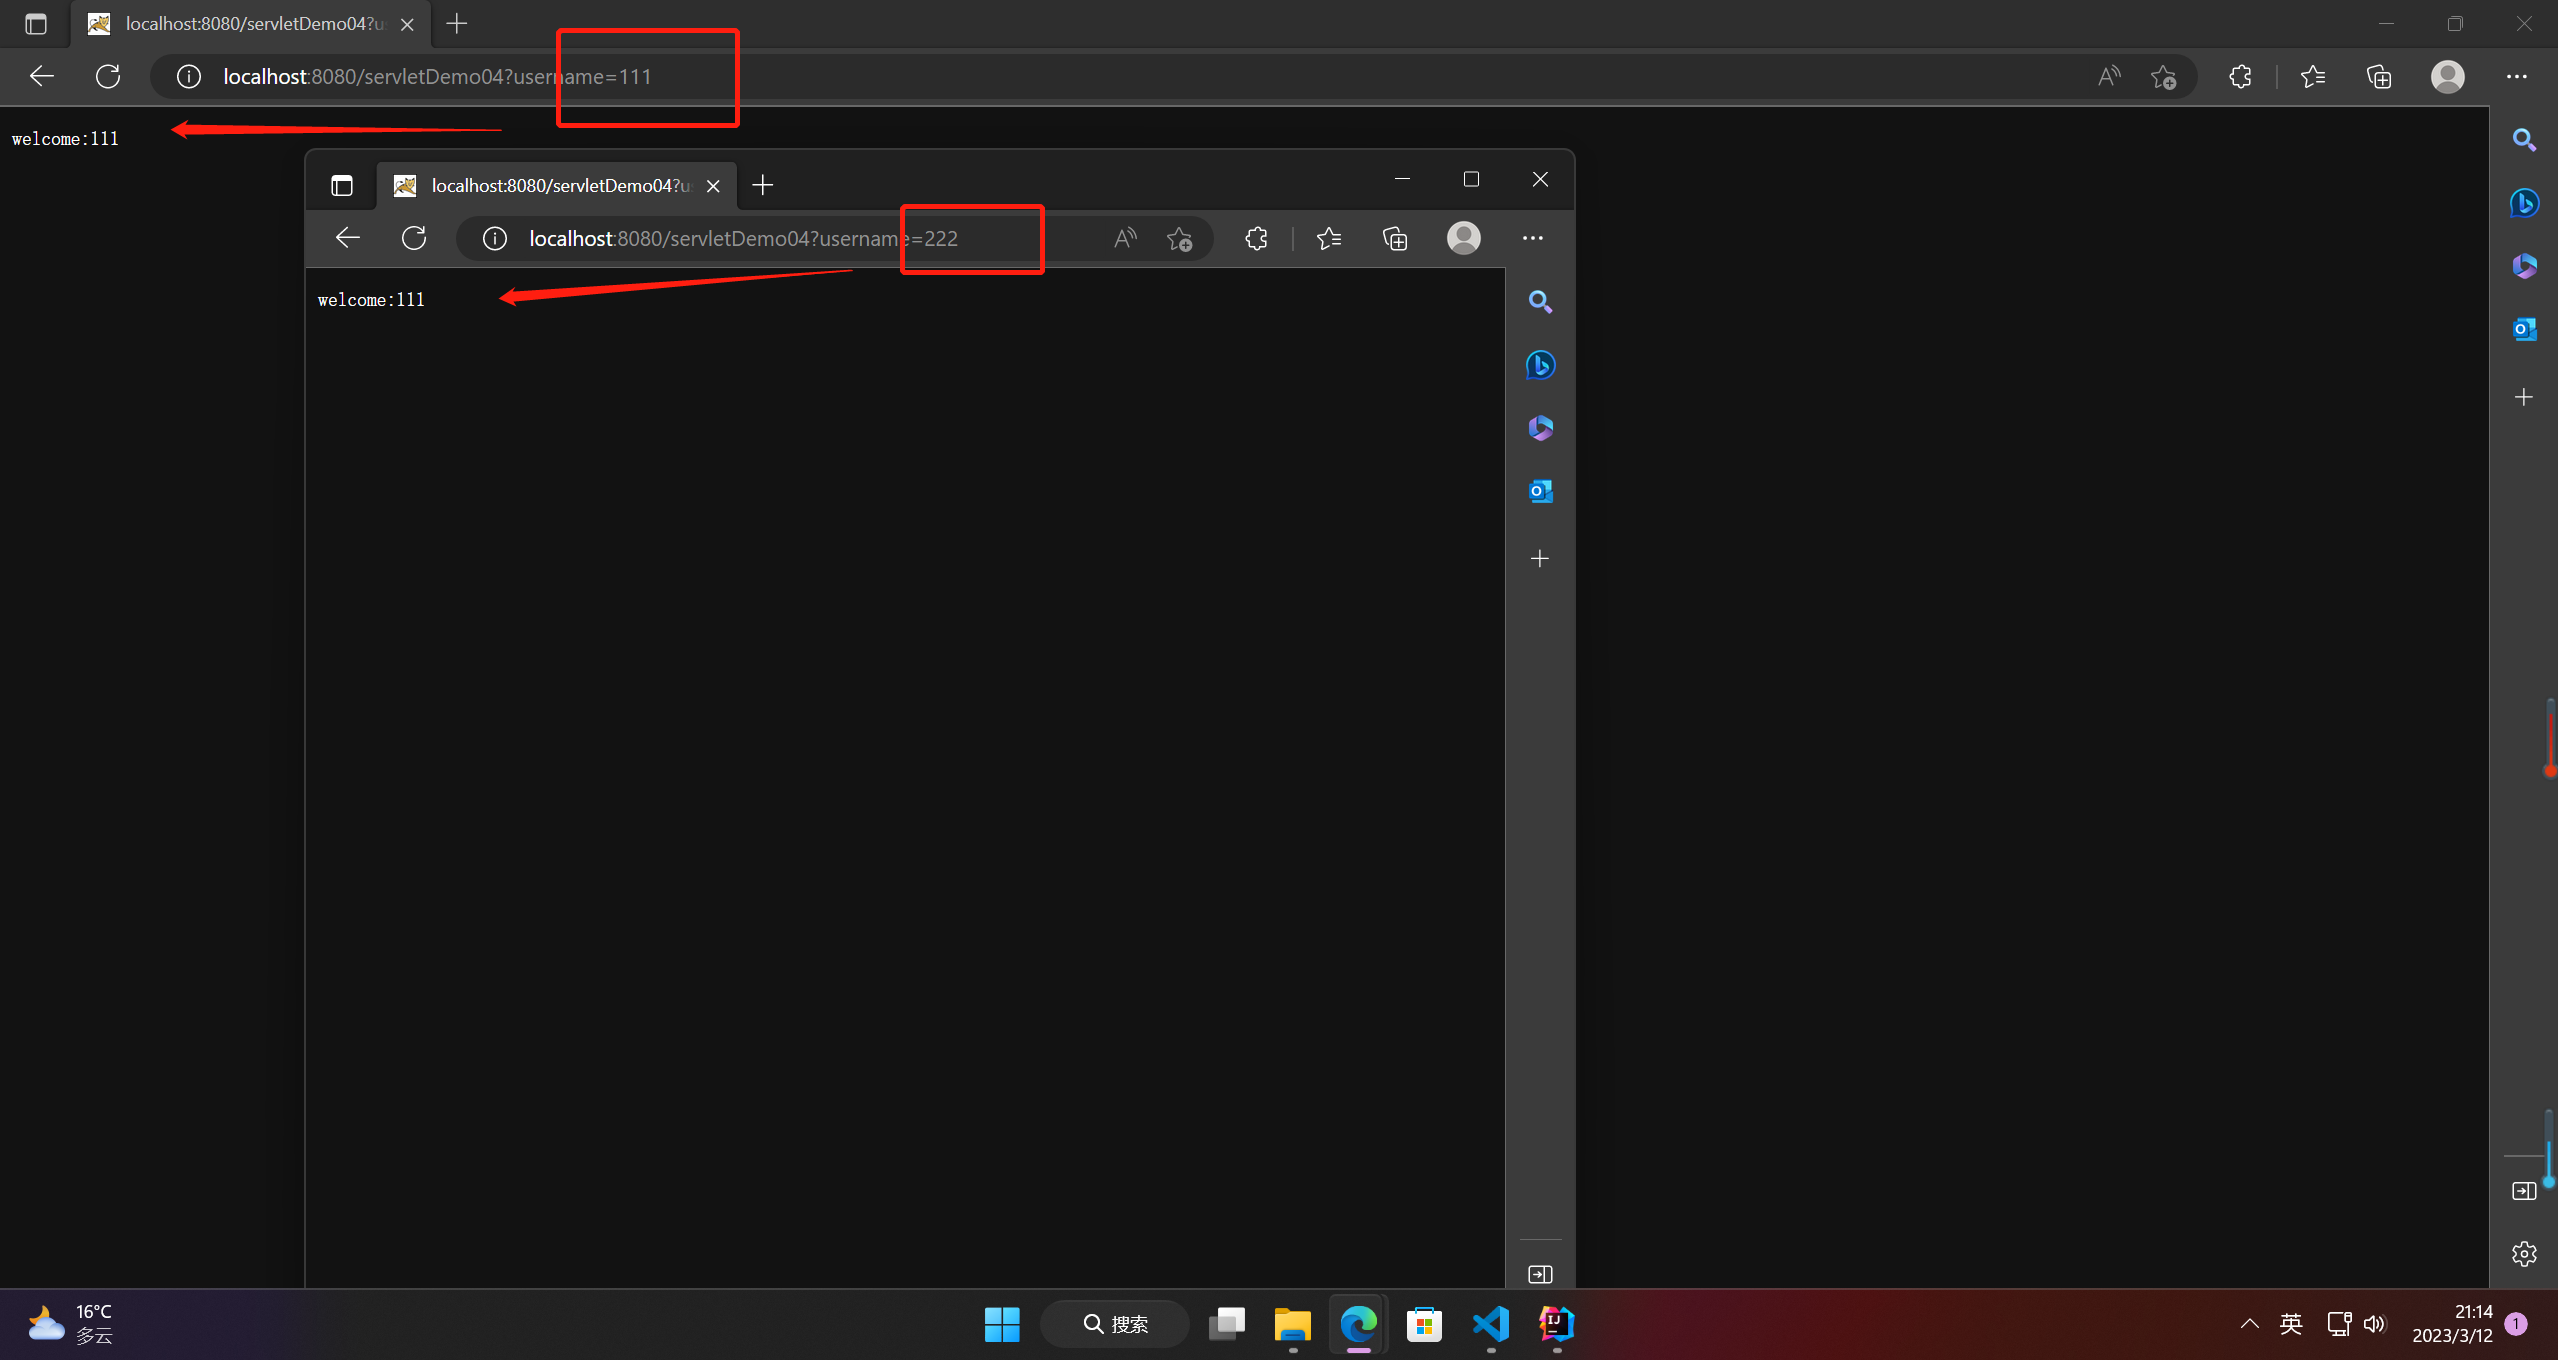
Task: Open Task View on taskbar
Action: pos(1227,1324)
